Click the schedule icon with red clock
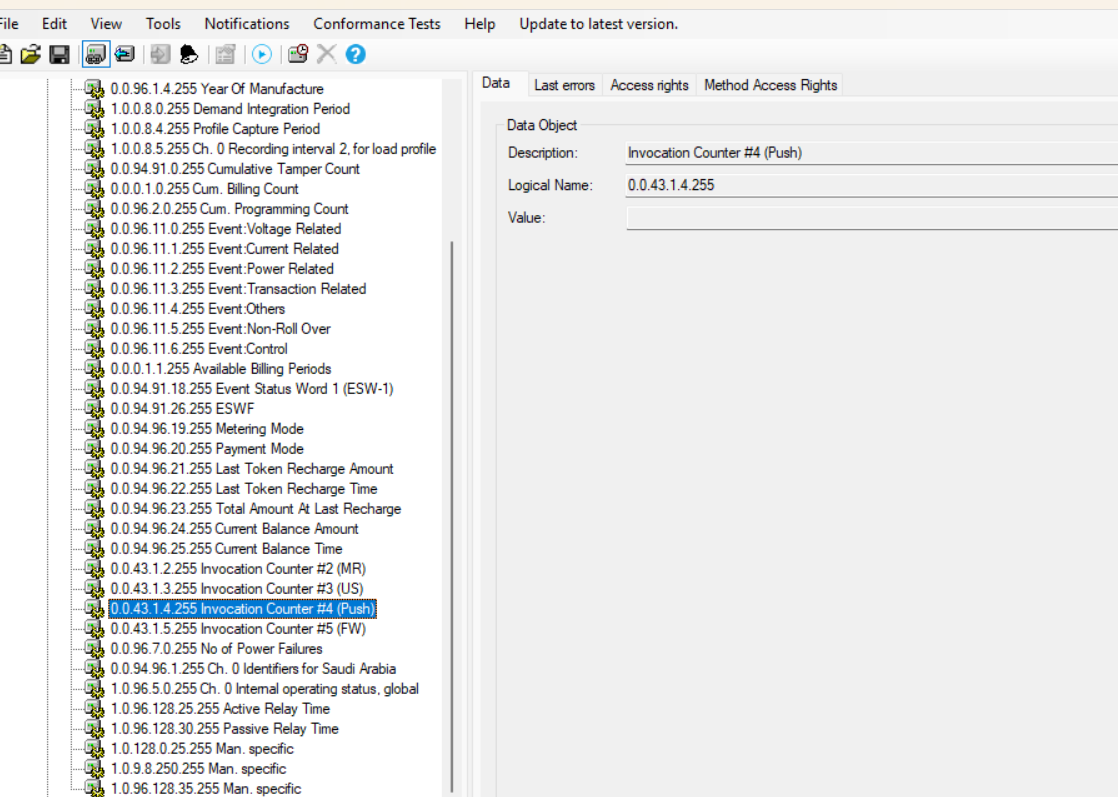The height and width of the screenshot is (797, 1118). click(298, 54)
